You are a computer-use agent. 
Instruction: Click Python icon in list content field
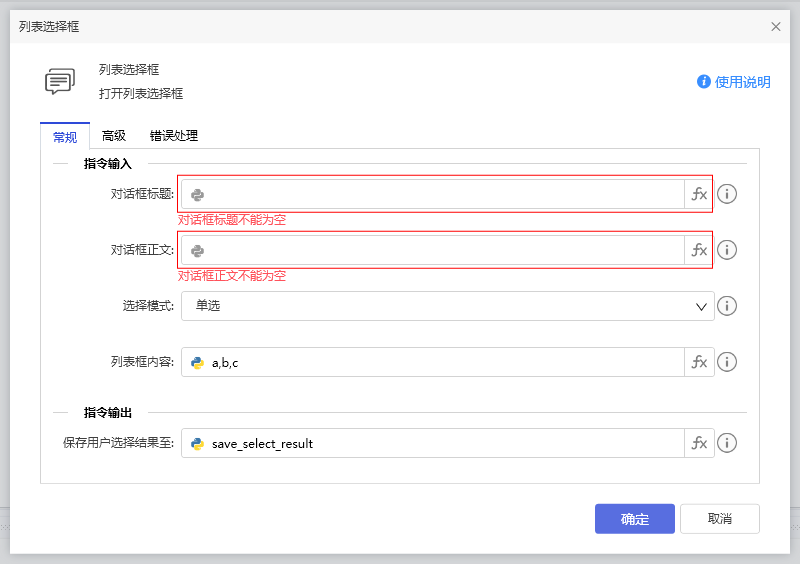coord(198,362)
